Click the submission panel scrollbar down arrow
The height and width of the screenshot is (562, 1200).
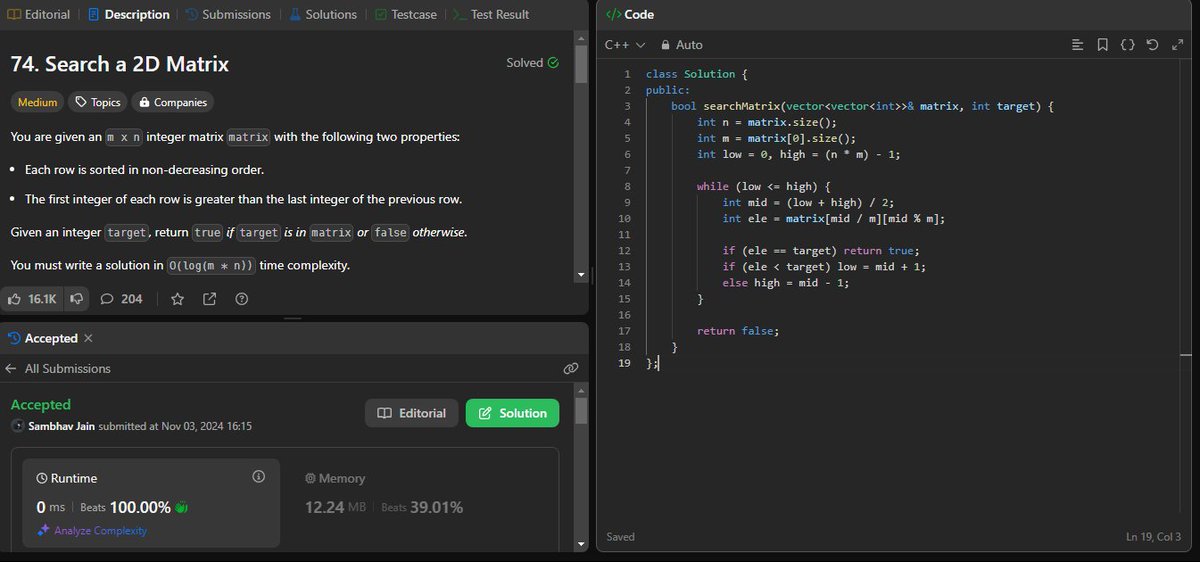coord(581,544)
